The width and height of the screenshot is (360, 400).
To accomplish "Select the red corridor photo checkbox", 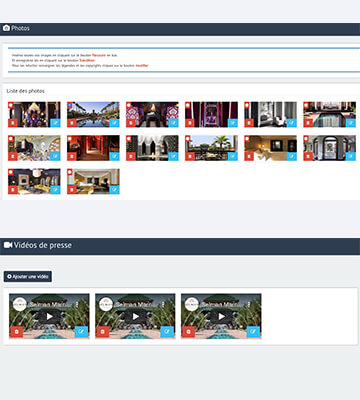I will click(70, 138).
